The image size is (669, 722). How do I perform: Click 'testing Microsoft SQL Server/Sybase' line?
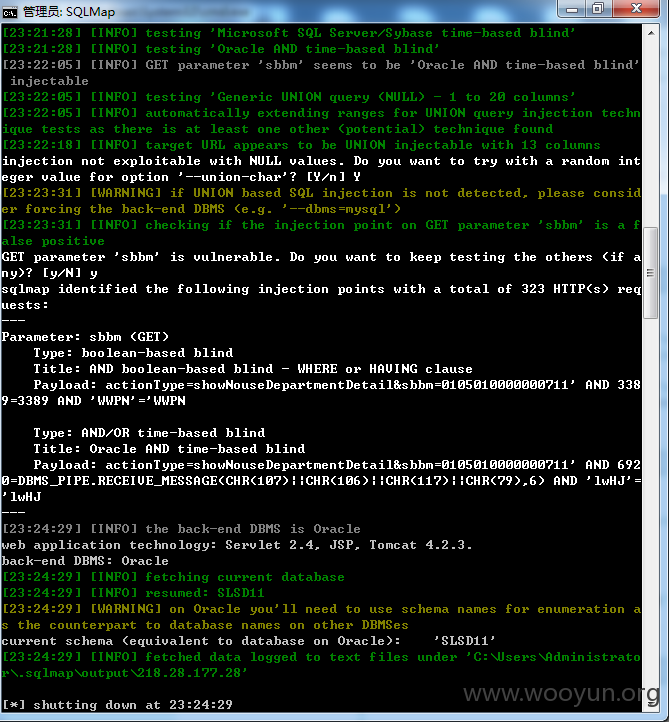click(289, 33)
